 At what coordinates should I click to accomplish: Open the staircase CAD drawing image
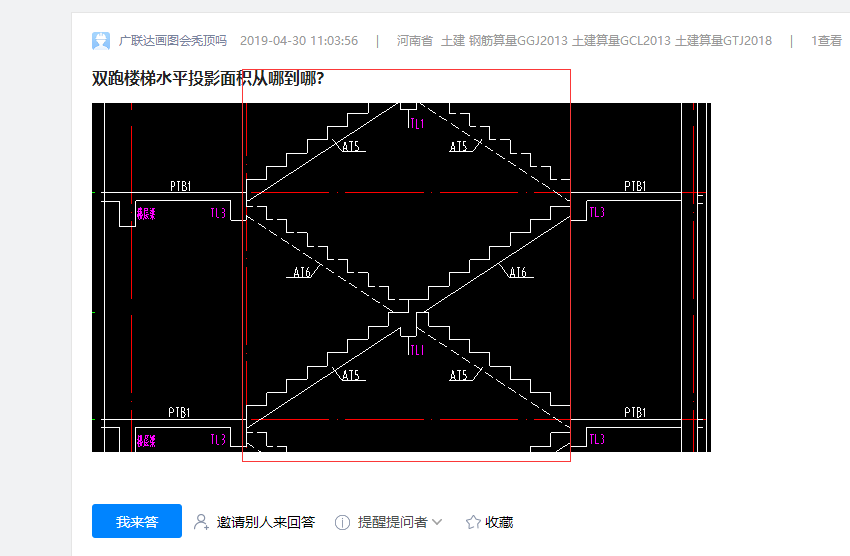(401, 277)
